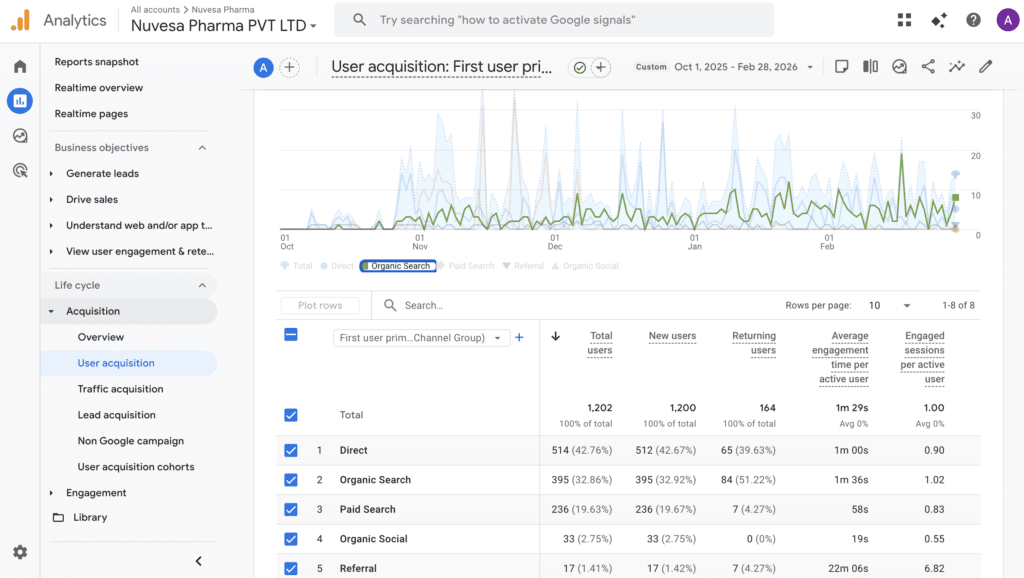Toggle the Total row checkbox
The width and height of the screenshot is (1024, 578).
pos(291,415)
